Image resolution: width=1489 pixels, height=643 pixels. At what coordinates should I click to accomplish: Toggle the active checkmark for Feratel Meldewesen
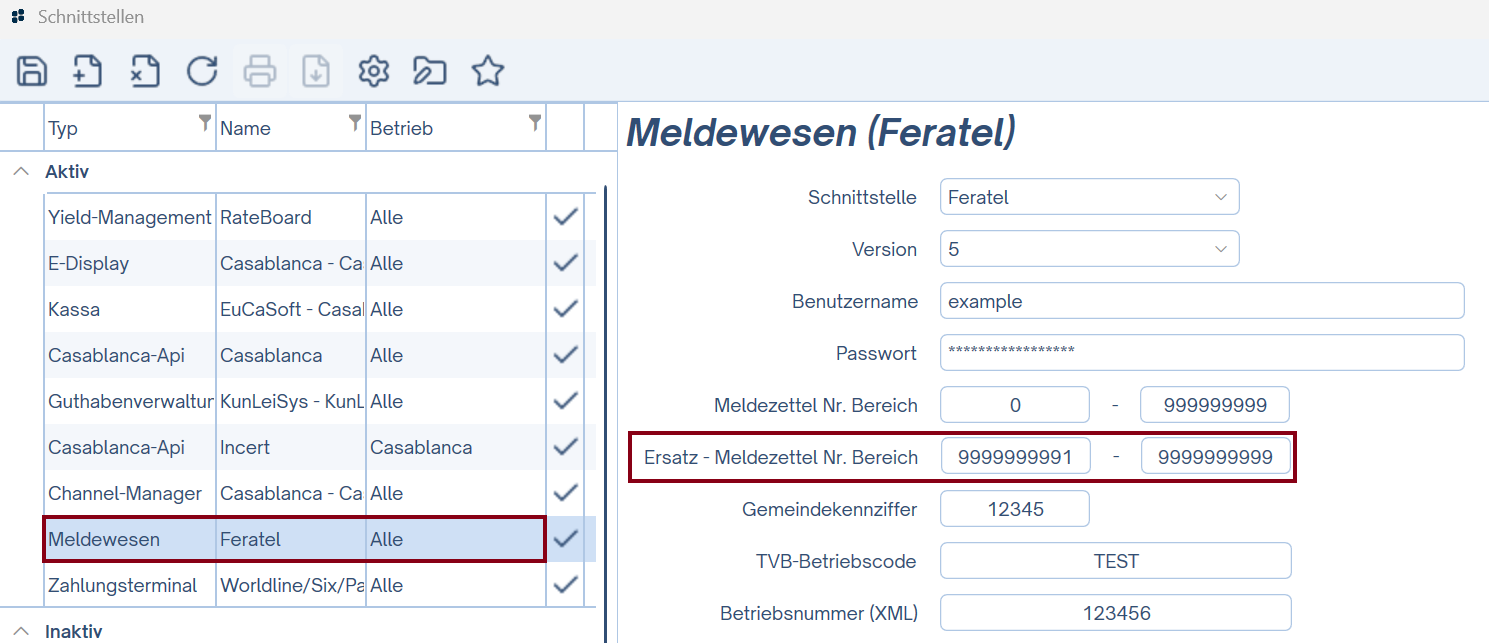(565, 539)
